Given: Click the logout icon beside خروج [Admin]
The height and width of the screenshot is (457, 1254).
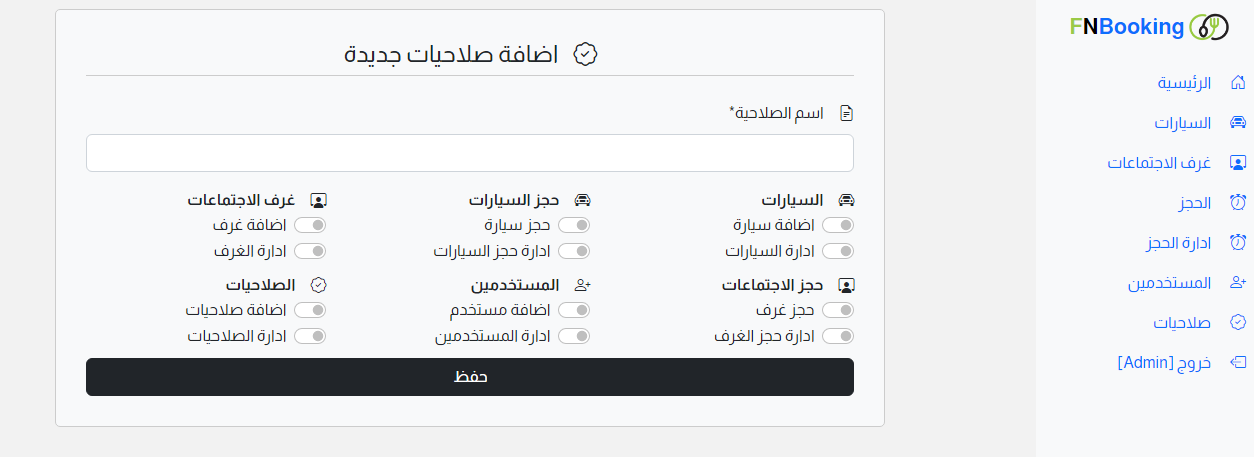Looking at the screenshot, I should pos(1237,362).
